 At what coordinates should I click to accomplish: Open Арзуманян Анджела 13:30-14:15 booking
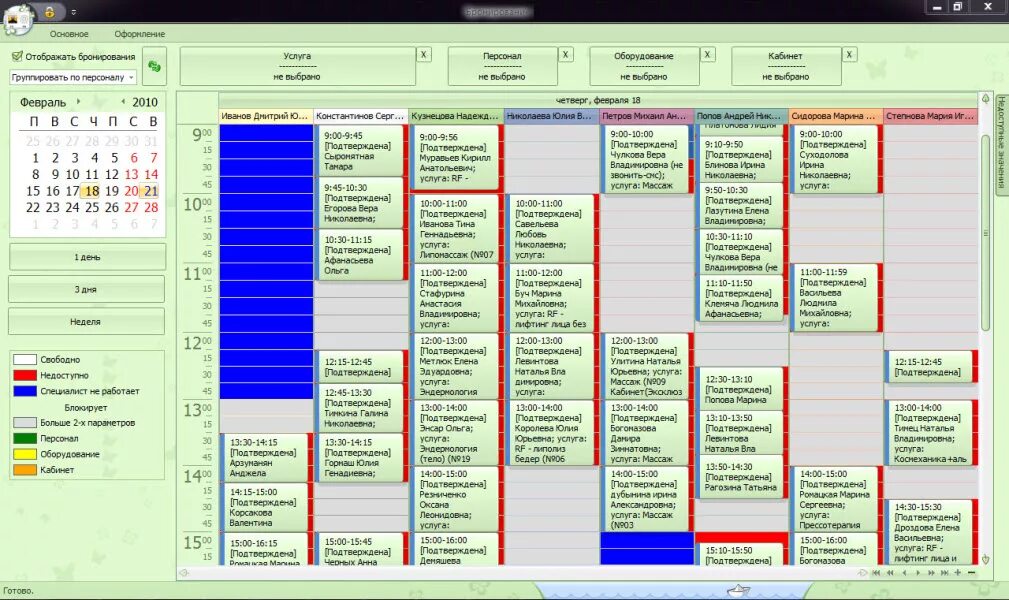(266, 458)
